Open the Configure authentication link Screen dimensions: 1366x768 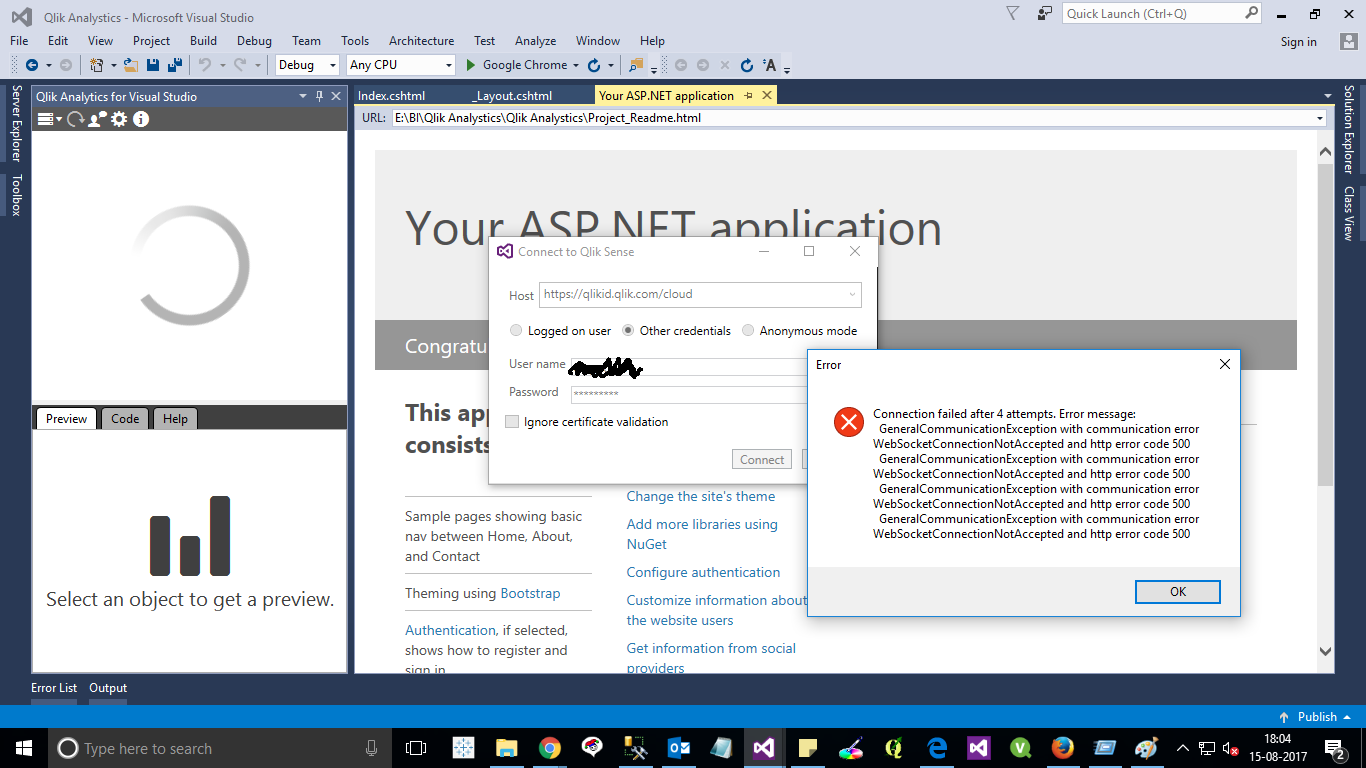(703, 573)
